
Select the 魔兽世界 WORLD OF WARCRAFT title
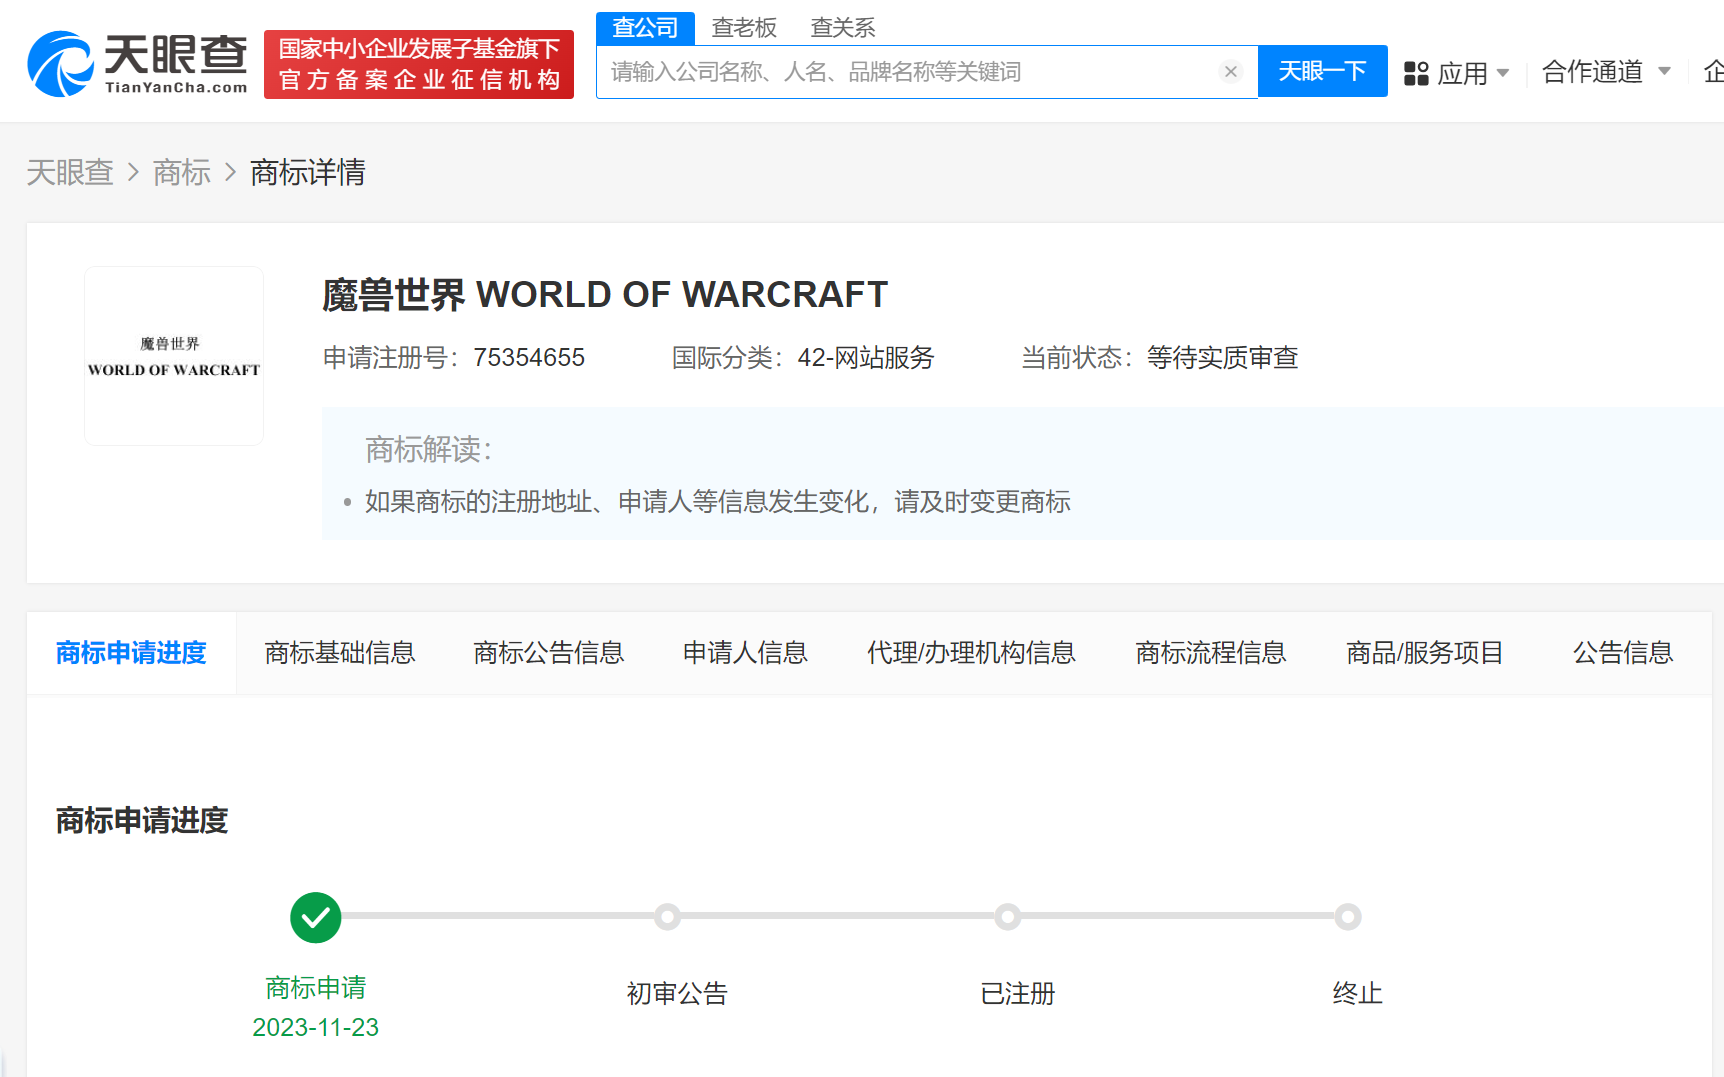[605, 295]
